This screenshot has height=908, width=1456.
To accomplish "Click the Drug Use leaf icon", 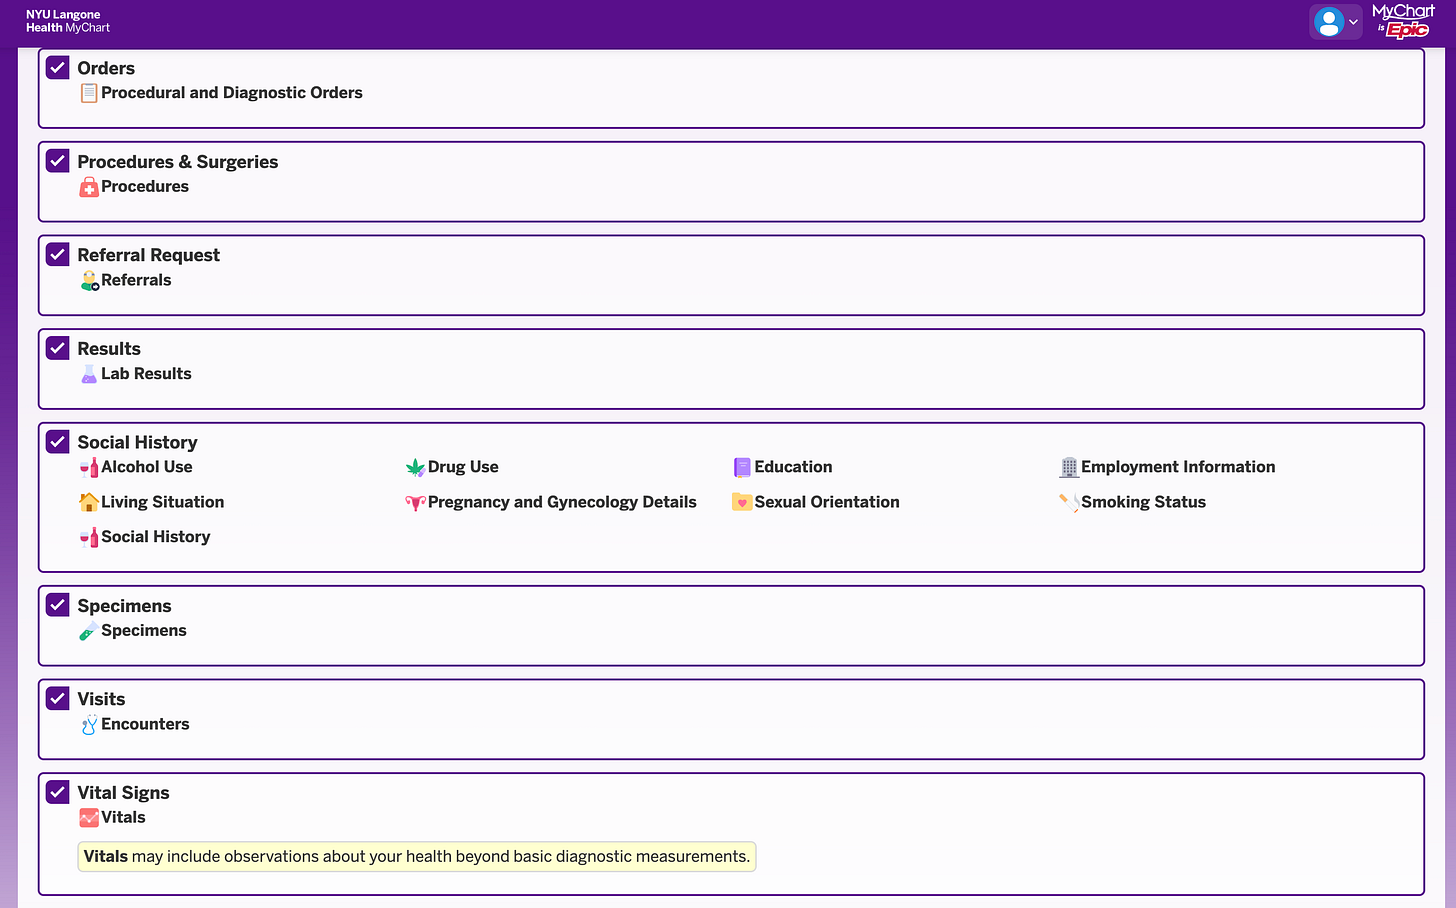I will click(x=416, y=467).
